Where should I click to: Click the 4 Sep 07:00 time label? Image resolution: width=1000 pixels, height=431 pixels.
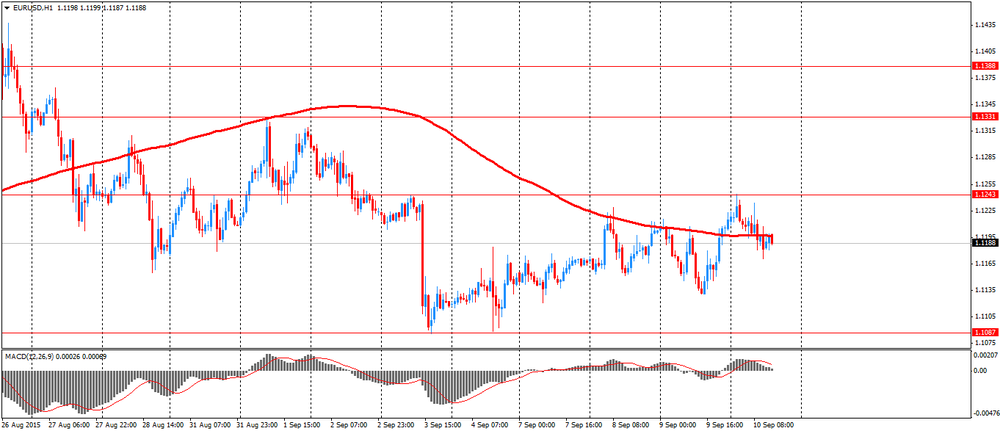tap(490, 424)
